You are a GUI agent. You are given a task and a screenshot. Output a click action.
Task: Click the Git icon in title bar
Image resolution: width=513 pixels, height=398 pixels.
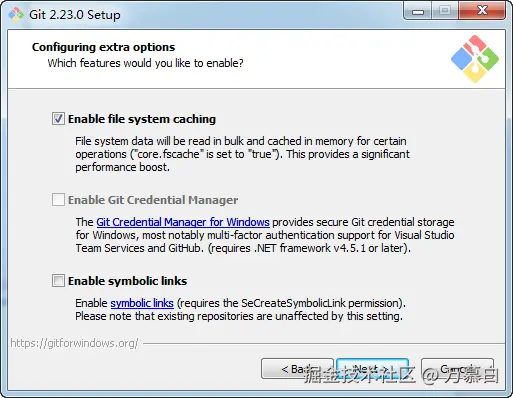point(16,15)
